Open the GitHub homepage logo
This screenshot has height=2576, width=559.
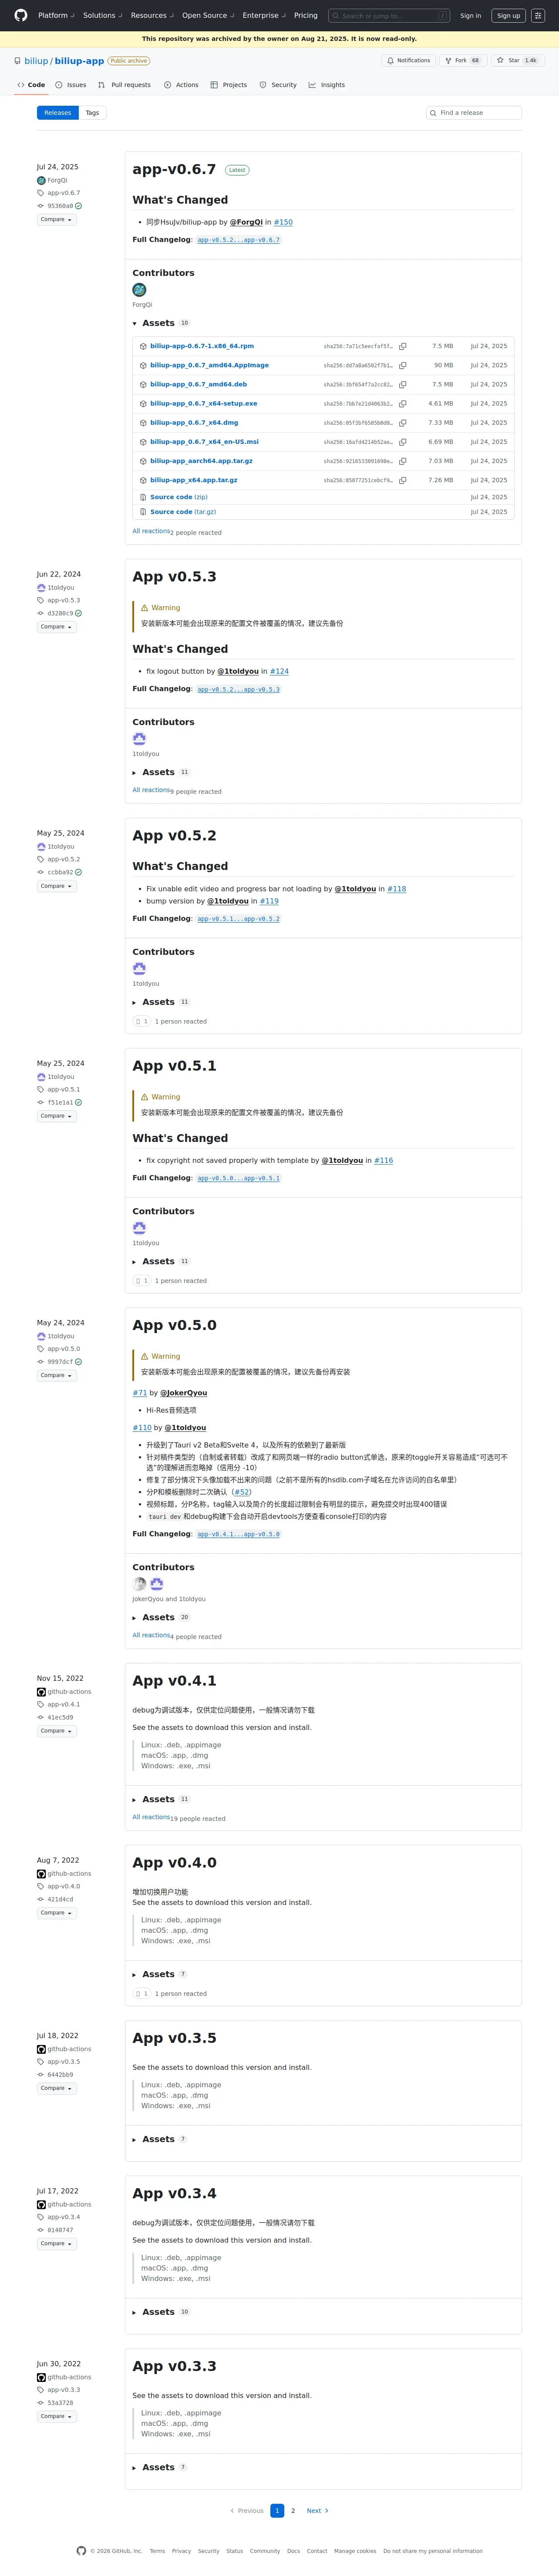[x=21, y=15]
